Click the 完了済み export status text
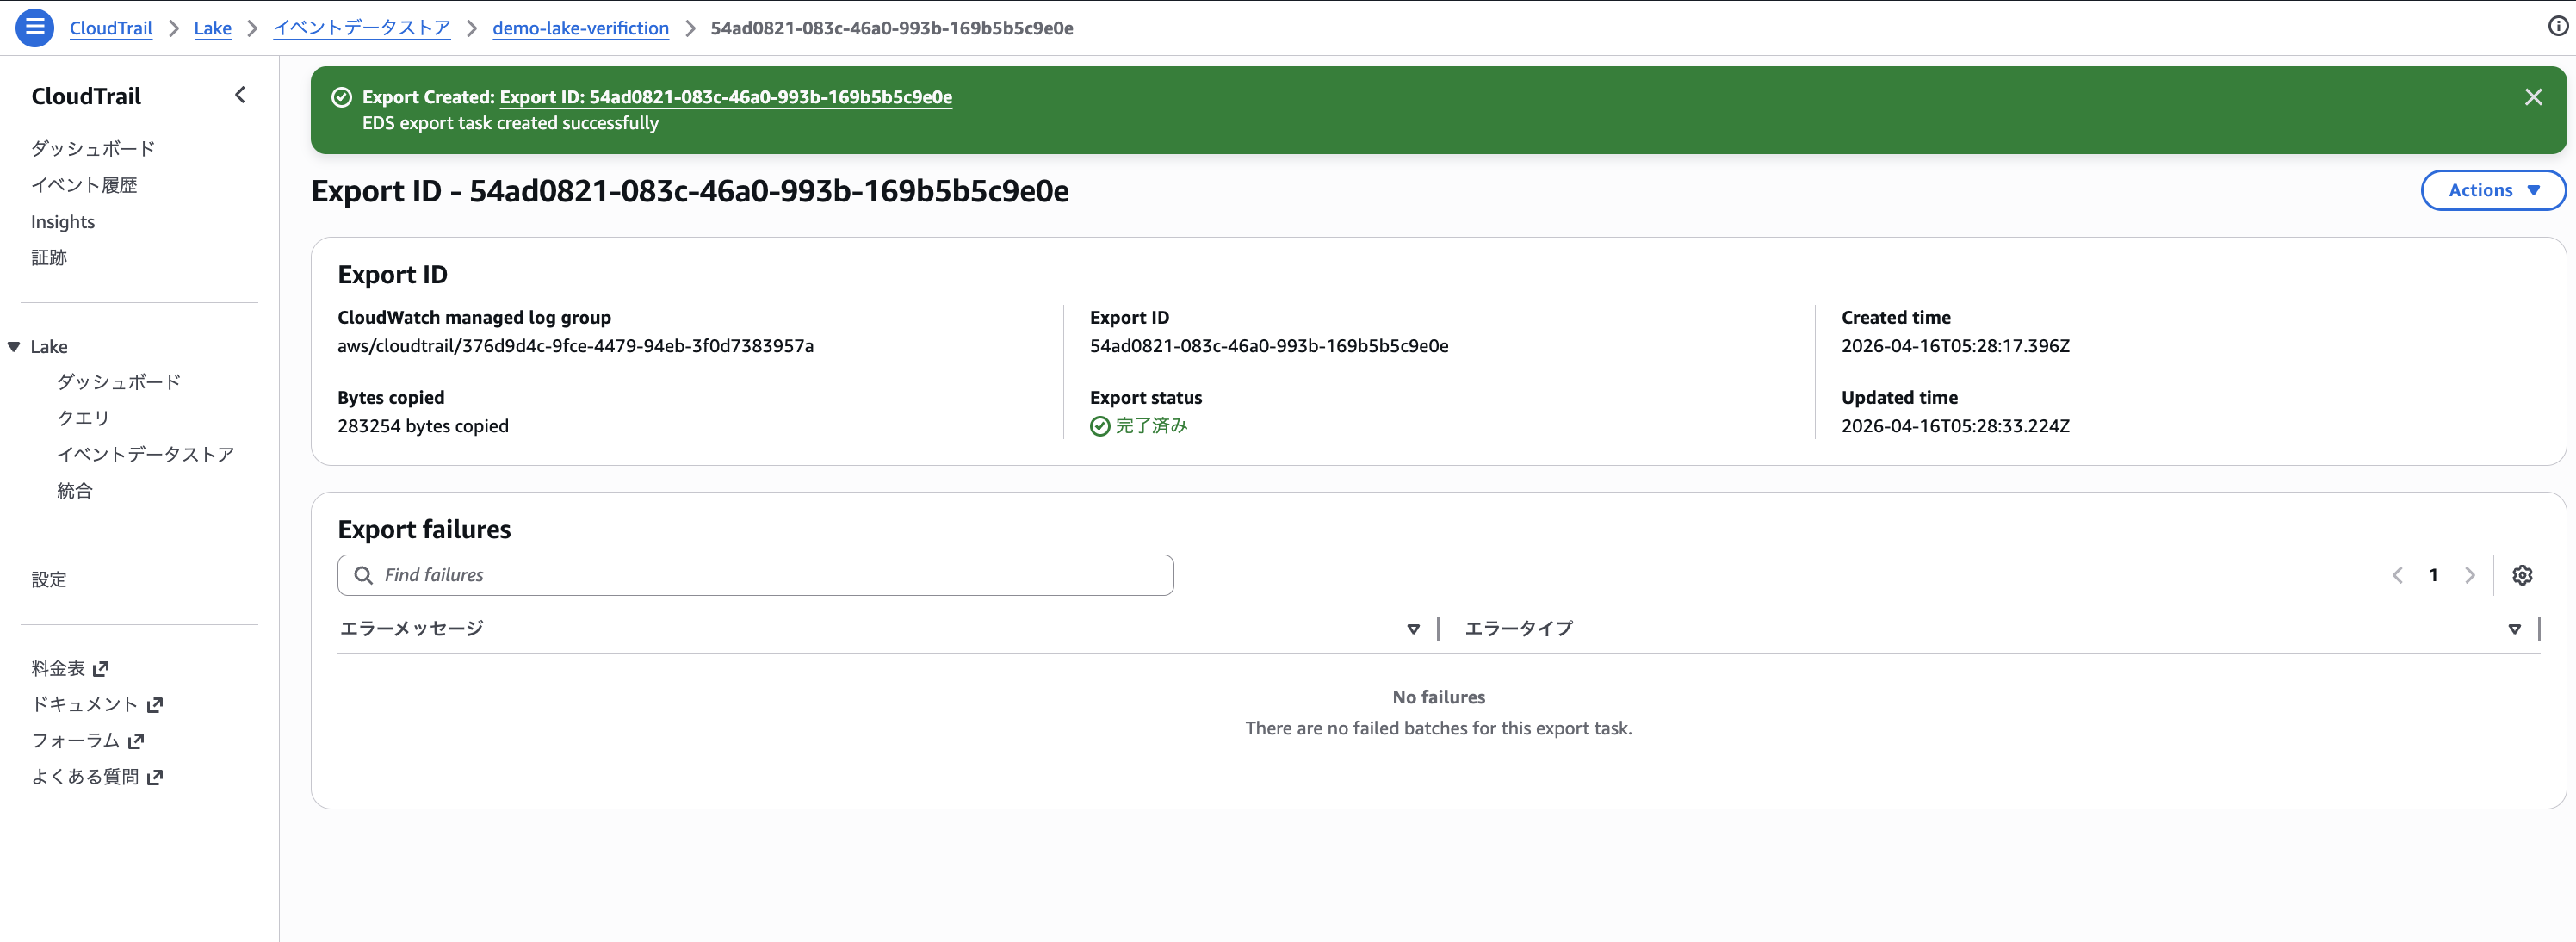 click(1151, 426)
